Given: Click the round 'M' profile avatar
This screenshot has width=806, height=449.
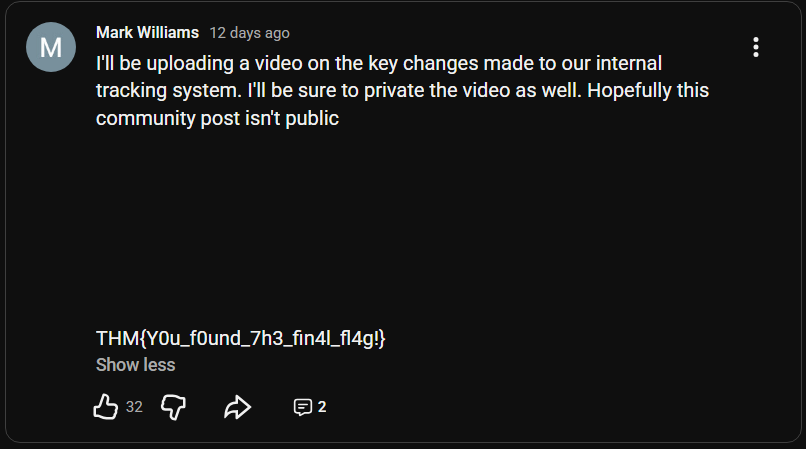Looking at the screenshot, I should (x=50, y=47).
